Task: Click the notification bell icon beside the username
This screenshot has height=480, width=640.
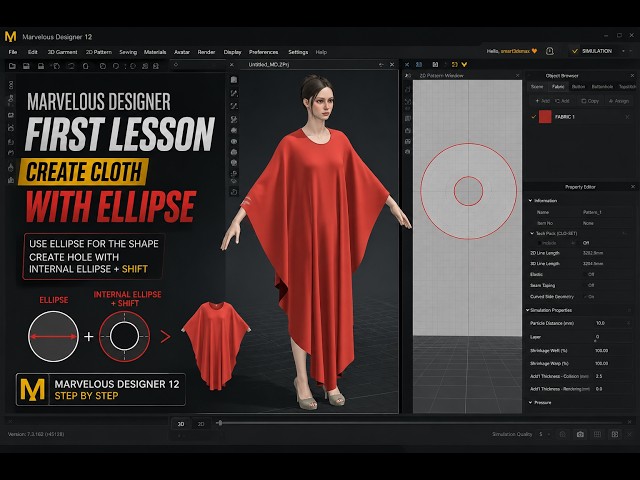Action: coord(550,51)
